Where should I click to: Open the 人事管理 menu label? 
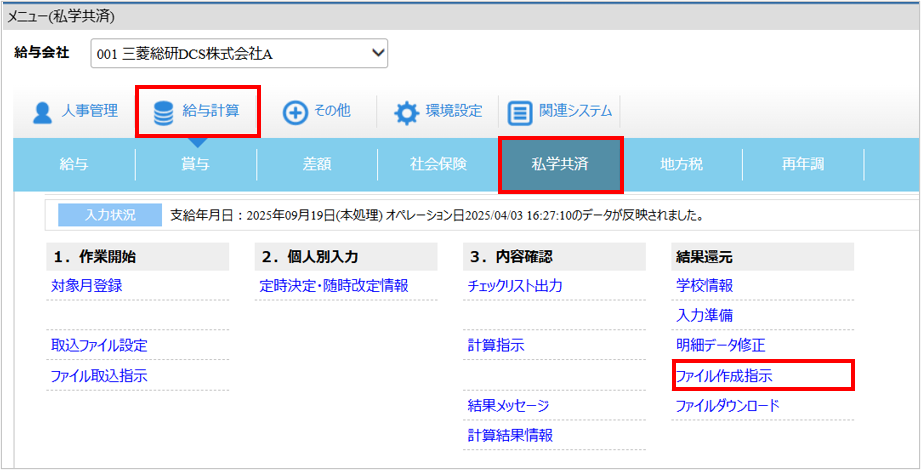[90, 111]
